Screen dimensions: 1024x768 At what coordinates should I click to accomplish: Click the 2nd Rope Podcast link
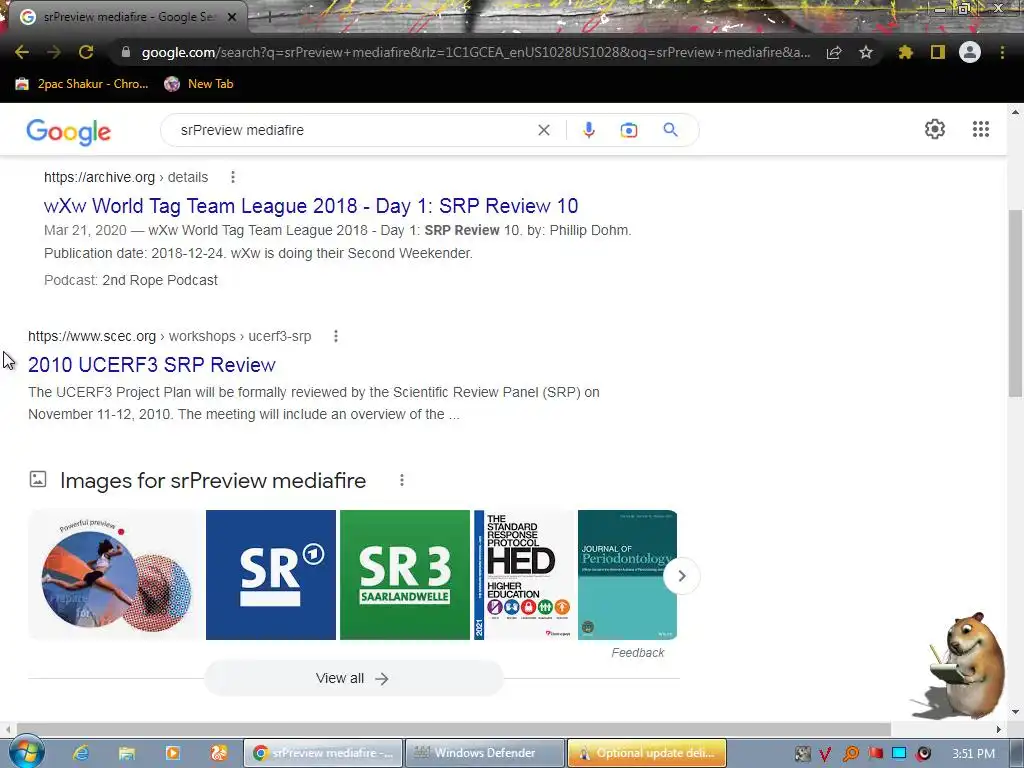pyautogui.click(x=160, y=280)
